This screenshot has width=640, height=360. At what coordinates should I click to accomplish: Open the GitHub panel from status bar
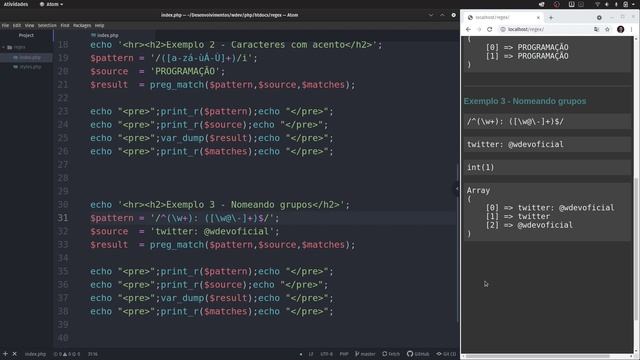[418, 354]
